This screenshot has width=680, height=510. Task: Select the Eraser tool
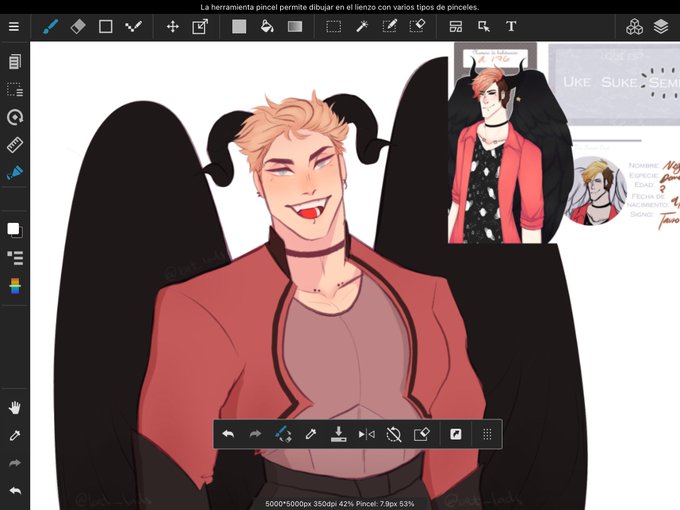point(78,26)
